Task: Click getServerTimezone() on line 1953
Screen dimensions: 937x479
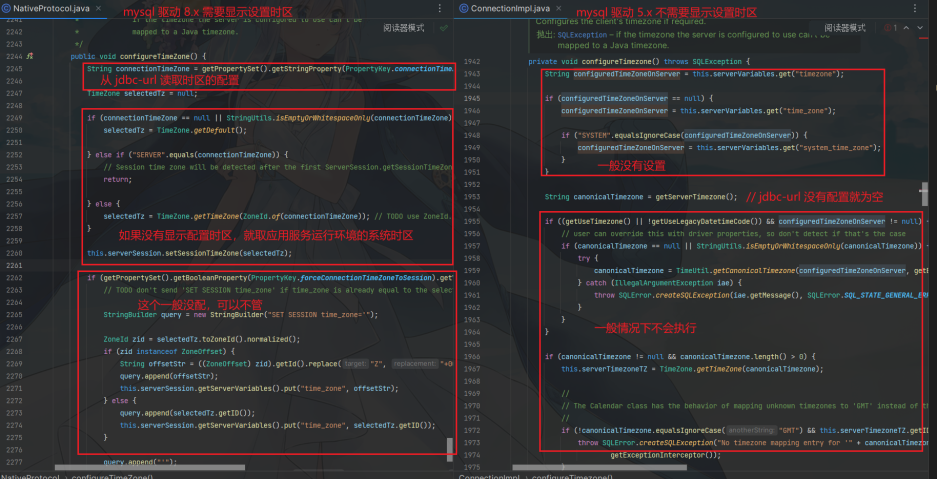Action: click(x=693, y=196)
